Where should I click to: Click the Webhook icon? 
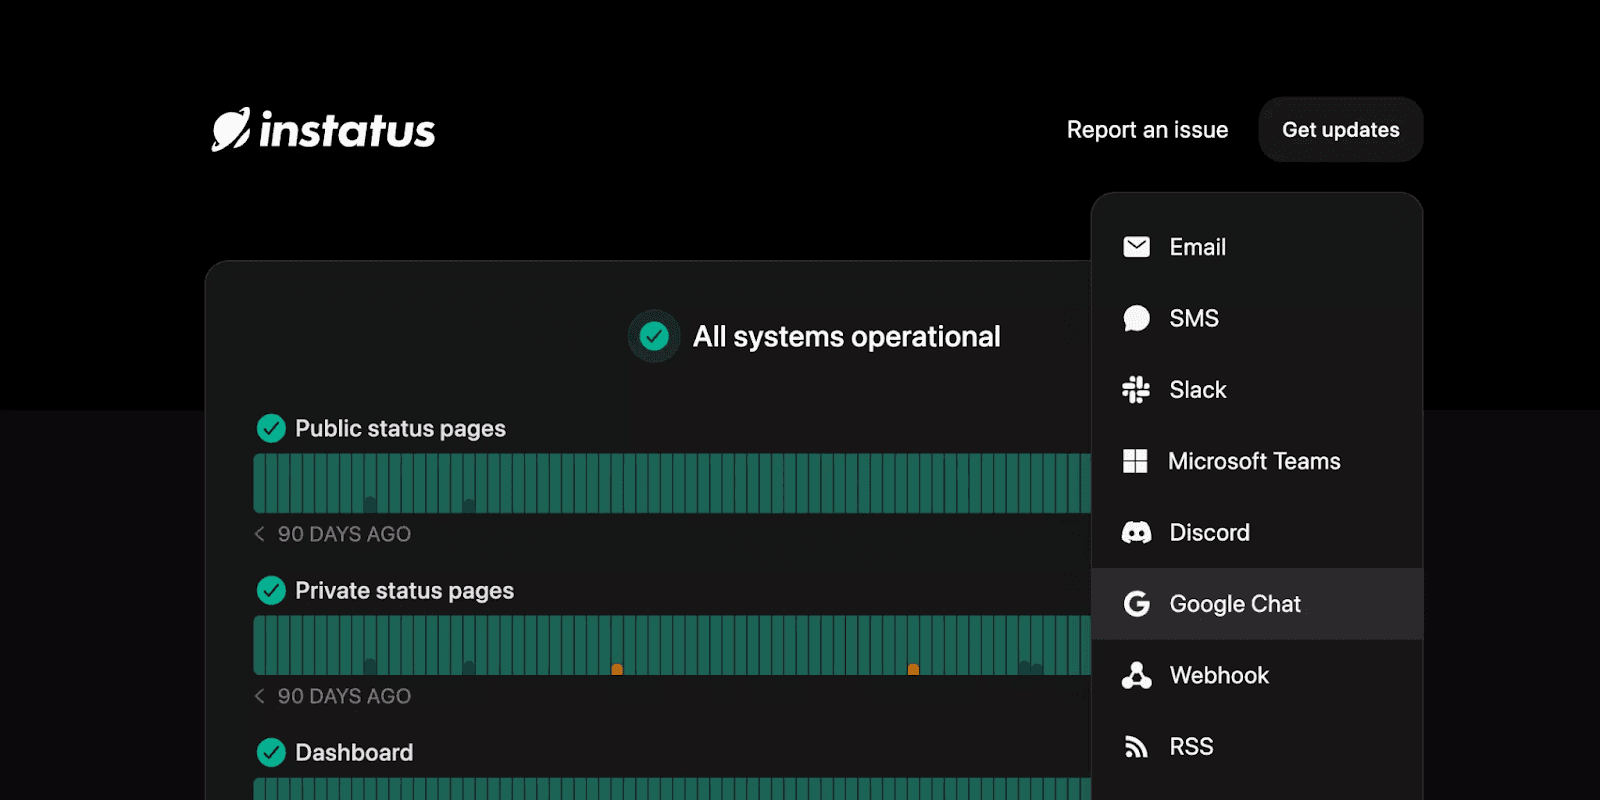pos(1136,676)
